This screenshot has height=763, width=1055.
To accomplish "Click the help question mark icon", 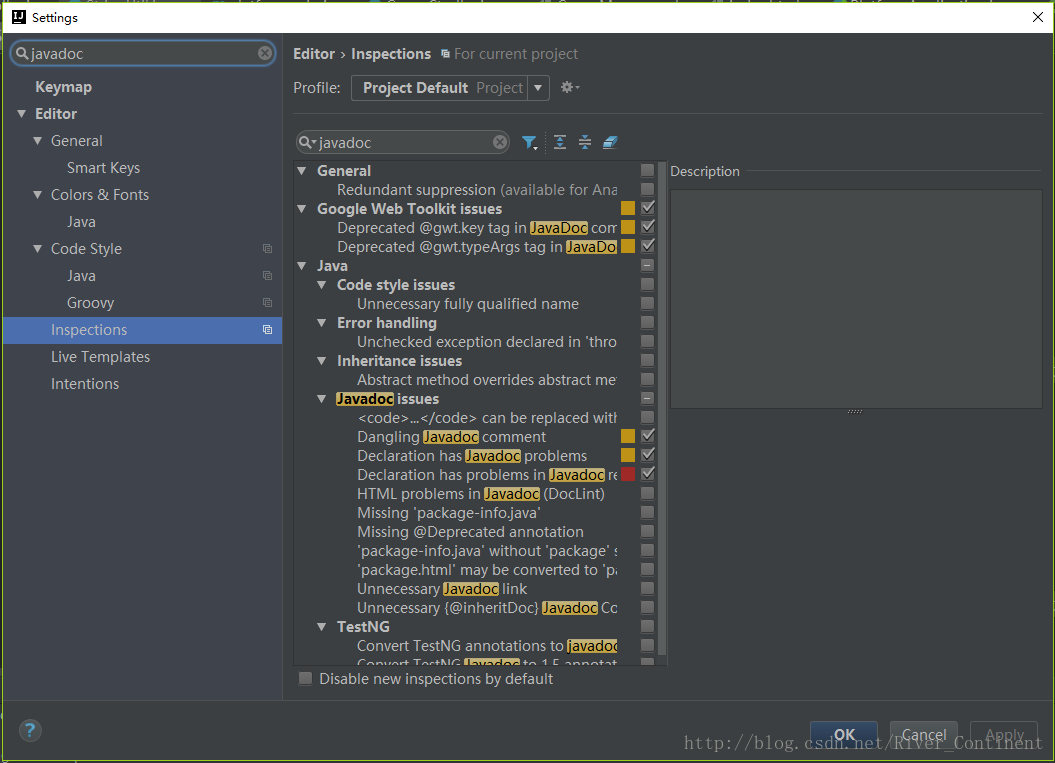I will coord(30,730).
